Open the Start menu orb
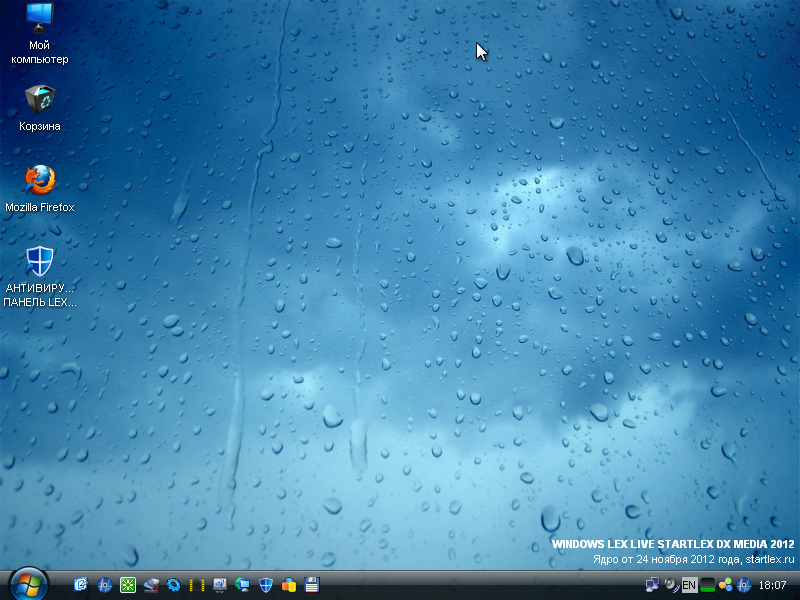 click(27, 583)
